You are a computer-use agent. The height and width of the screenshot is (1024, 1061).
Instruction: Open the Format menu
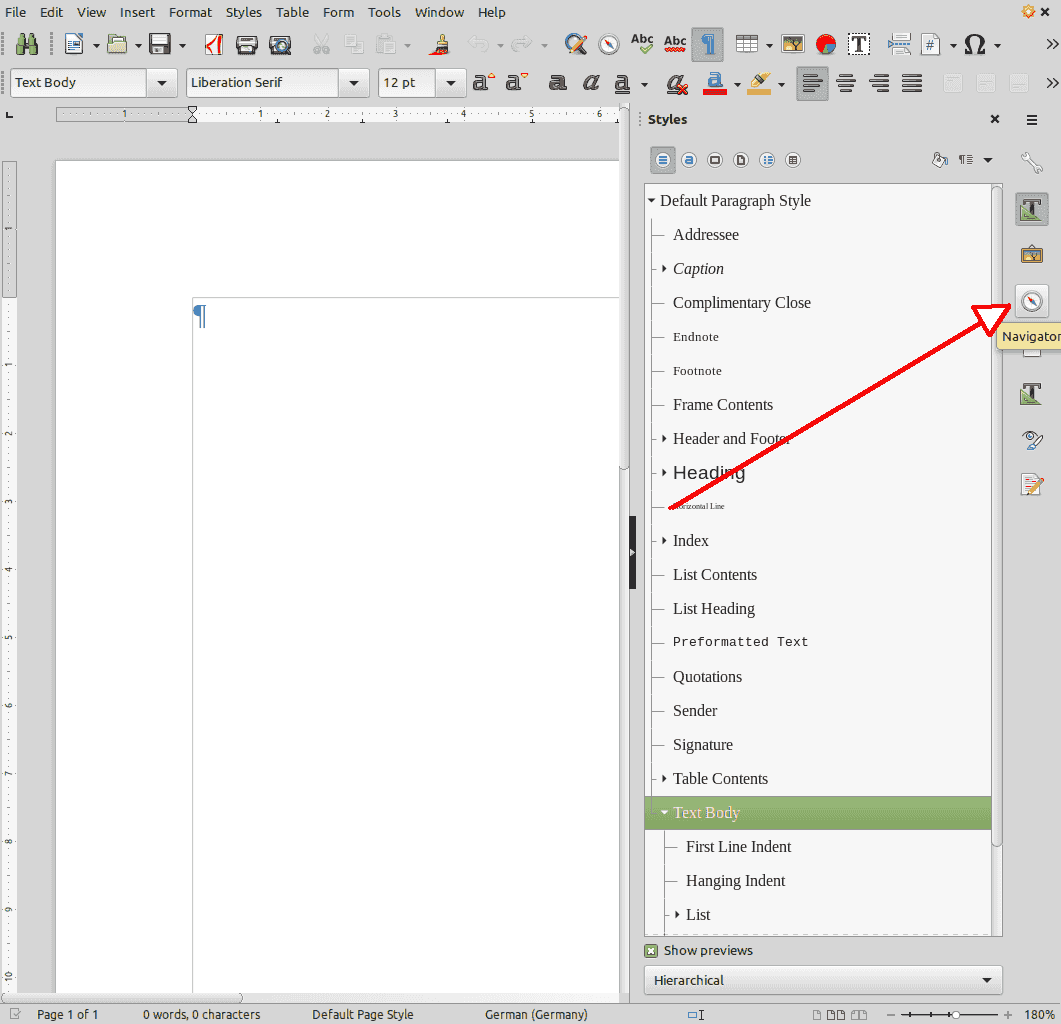[x=190, y=12]
